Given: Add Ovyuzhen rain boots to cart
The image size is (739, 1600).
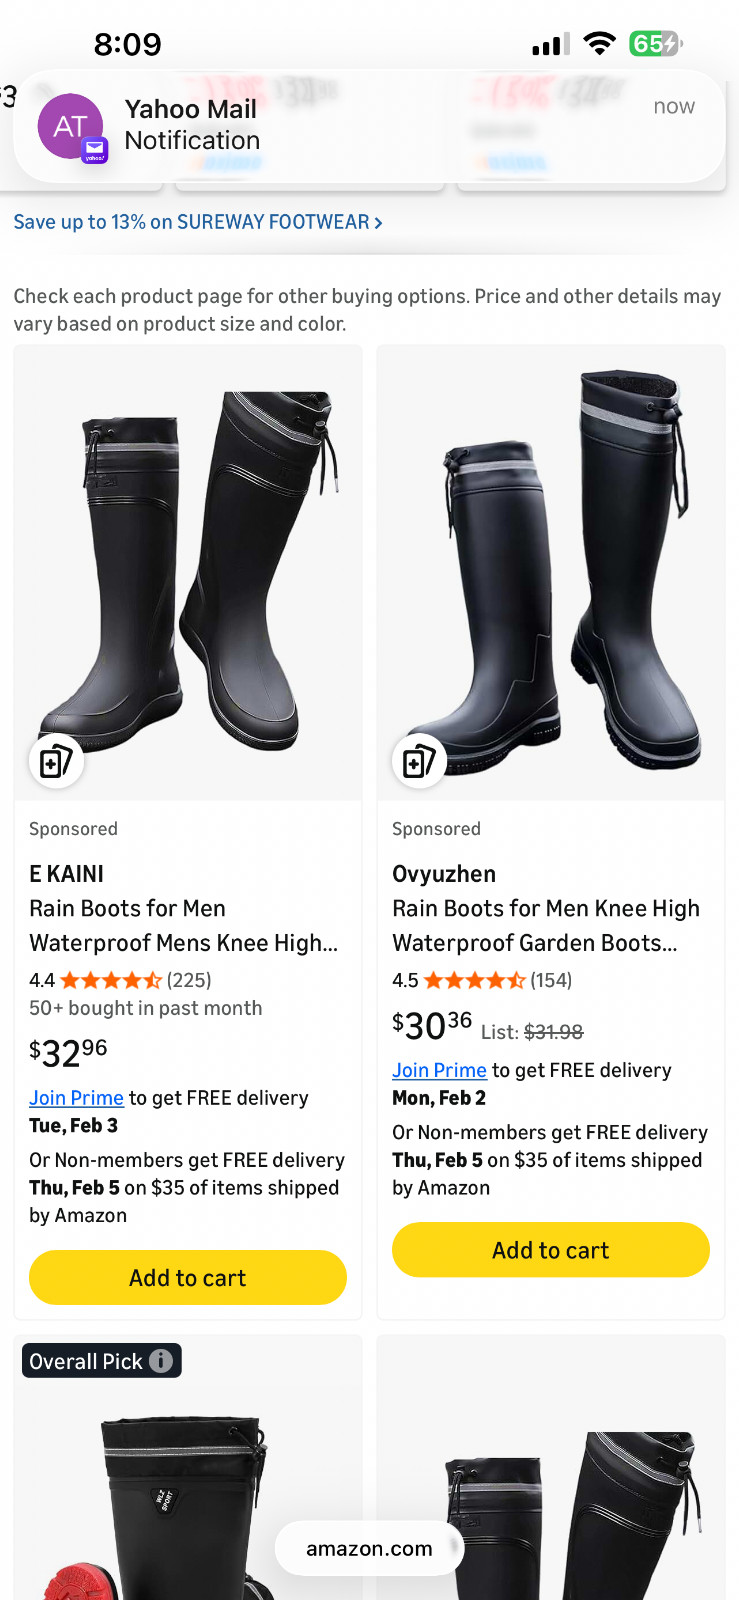Looking at the screenshot, I should pyautogui.click(x=551, y=1250).
